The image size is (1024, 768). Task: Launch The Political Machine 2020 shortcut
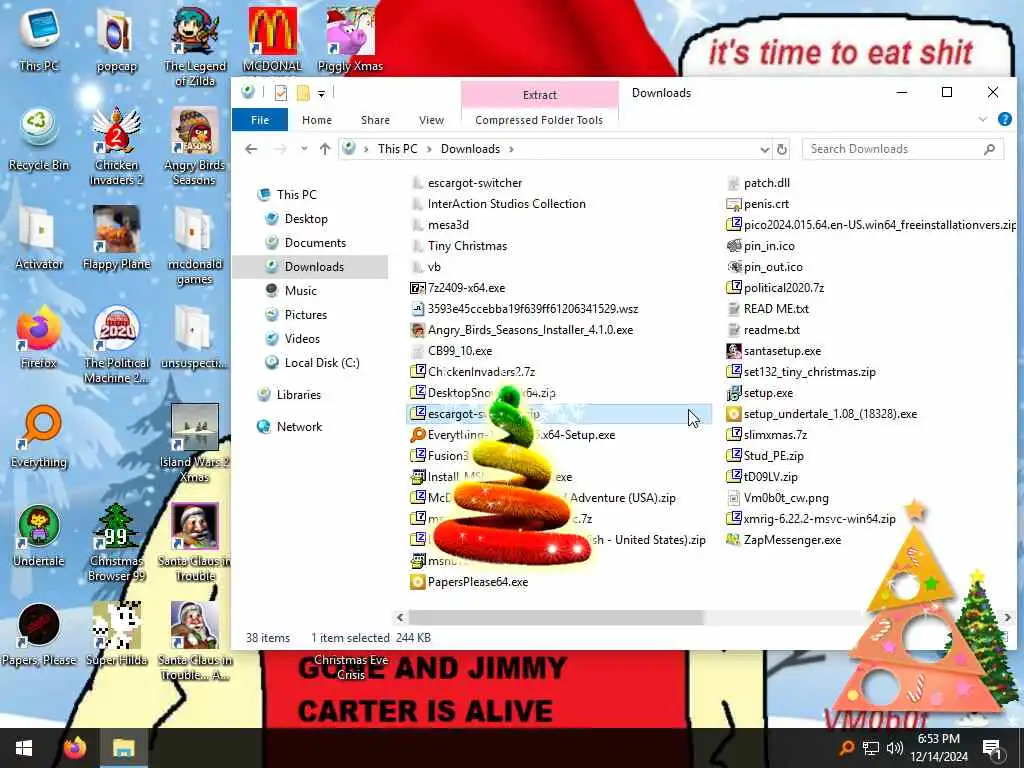(x=116, y=345)
